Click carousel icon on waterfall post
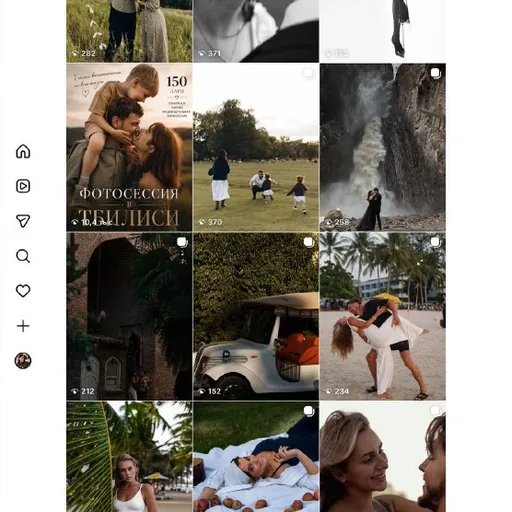The height and width of the screenshot is (512, 512). click(435, 73)
